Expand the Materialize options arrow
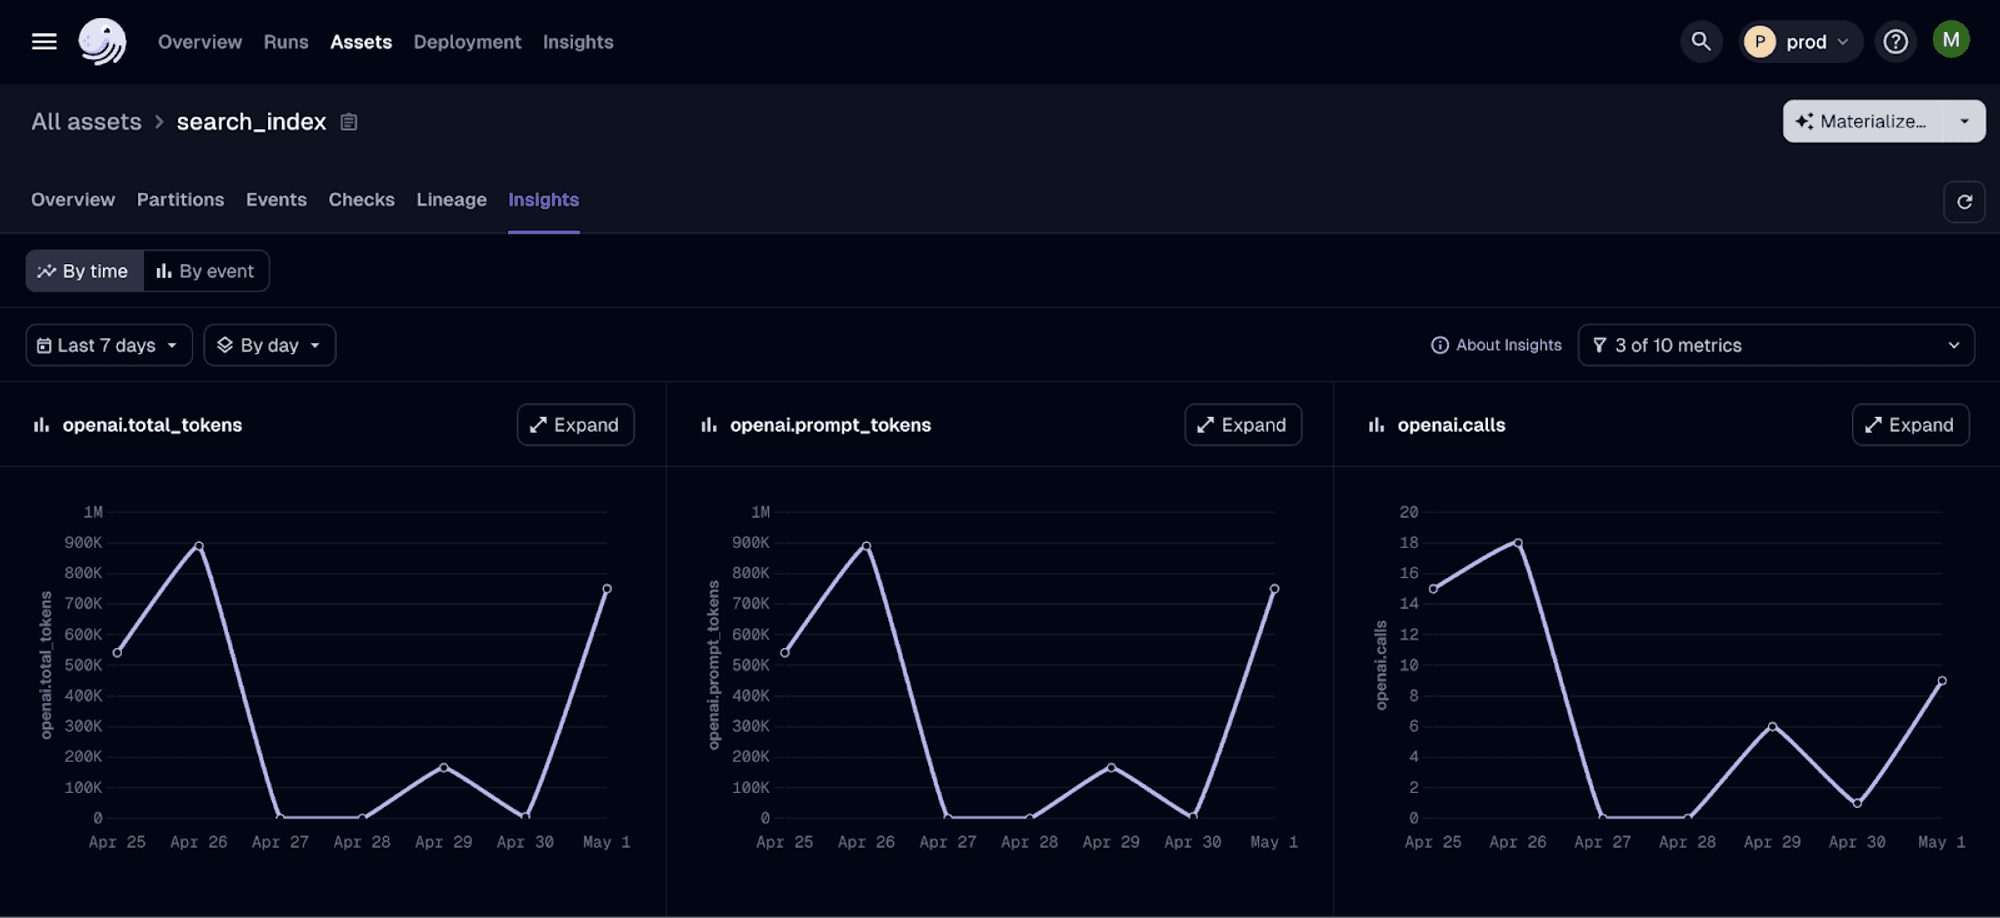 click(x=1964, y=121)
